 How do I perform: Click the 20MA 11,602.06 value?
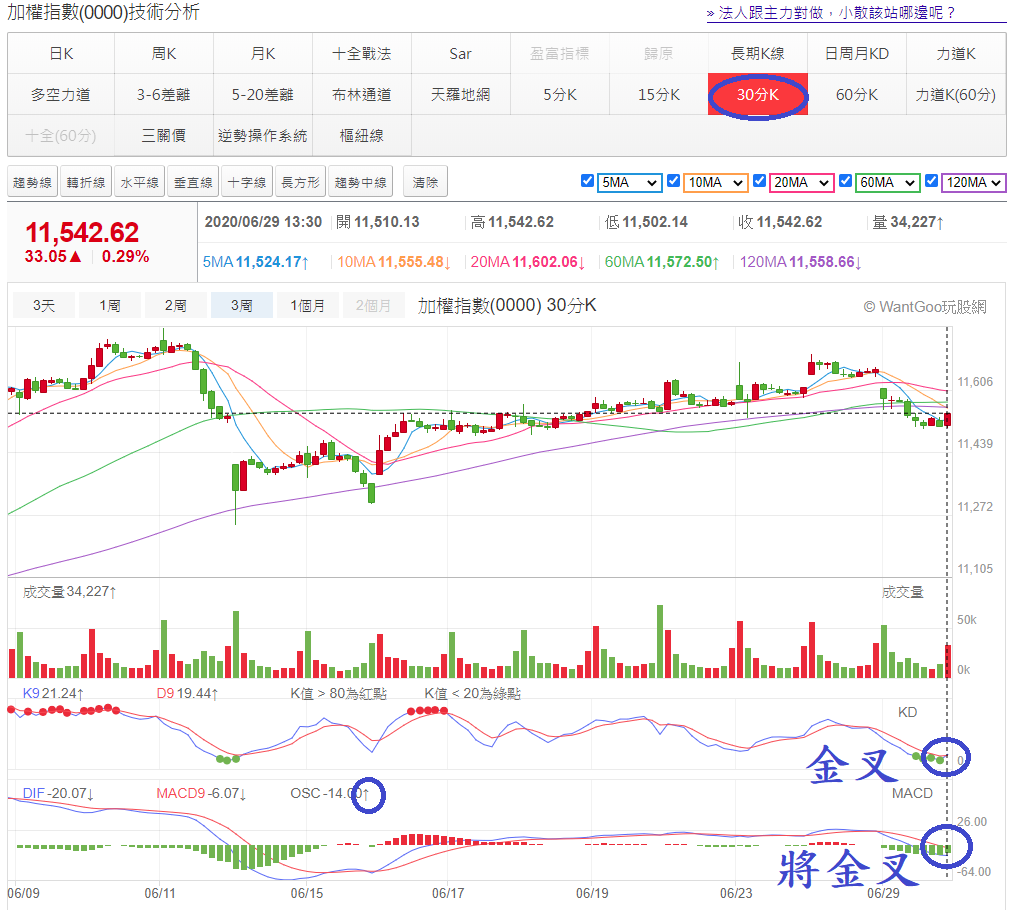[528, 262]
